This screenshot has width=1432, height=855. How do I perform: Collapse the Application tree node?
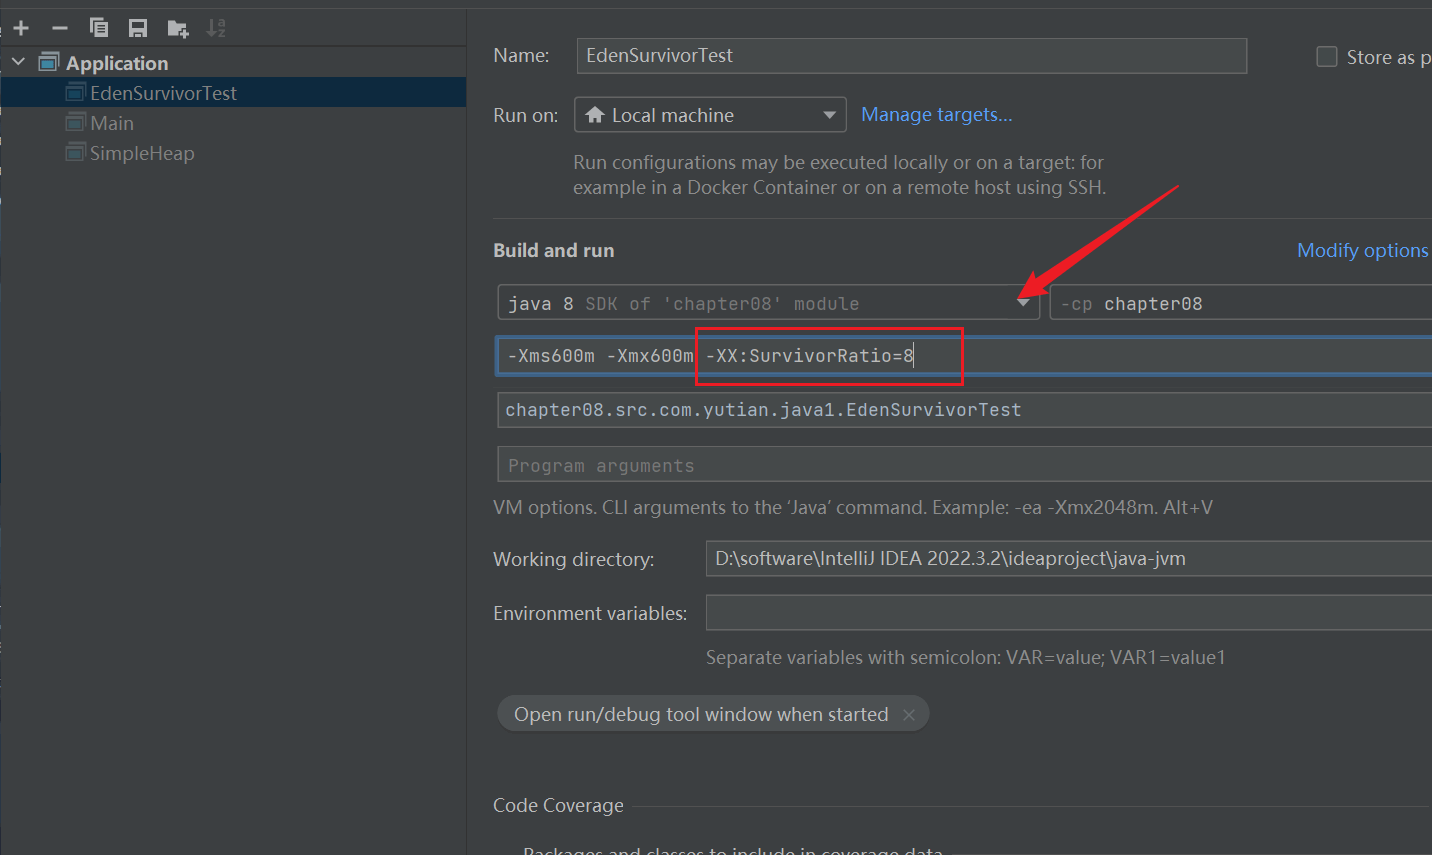(18, 63)
